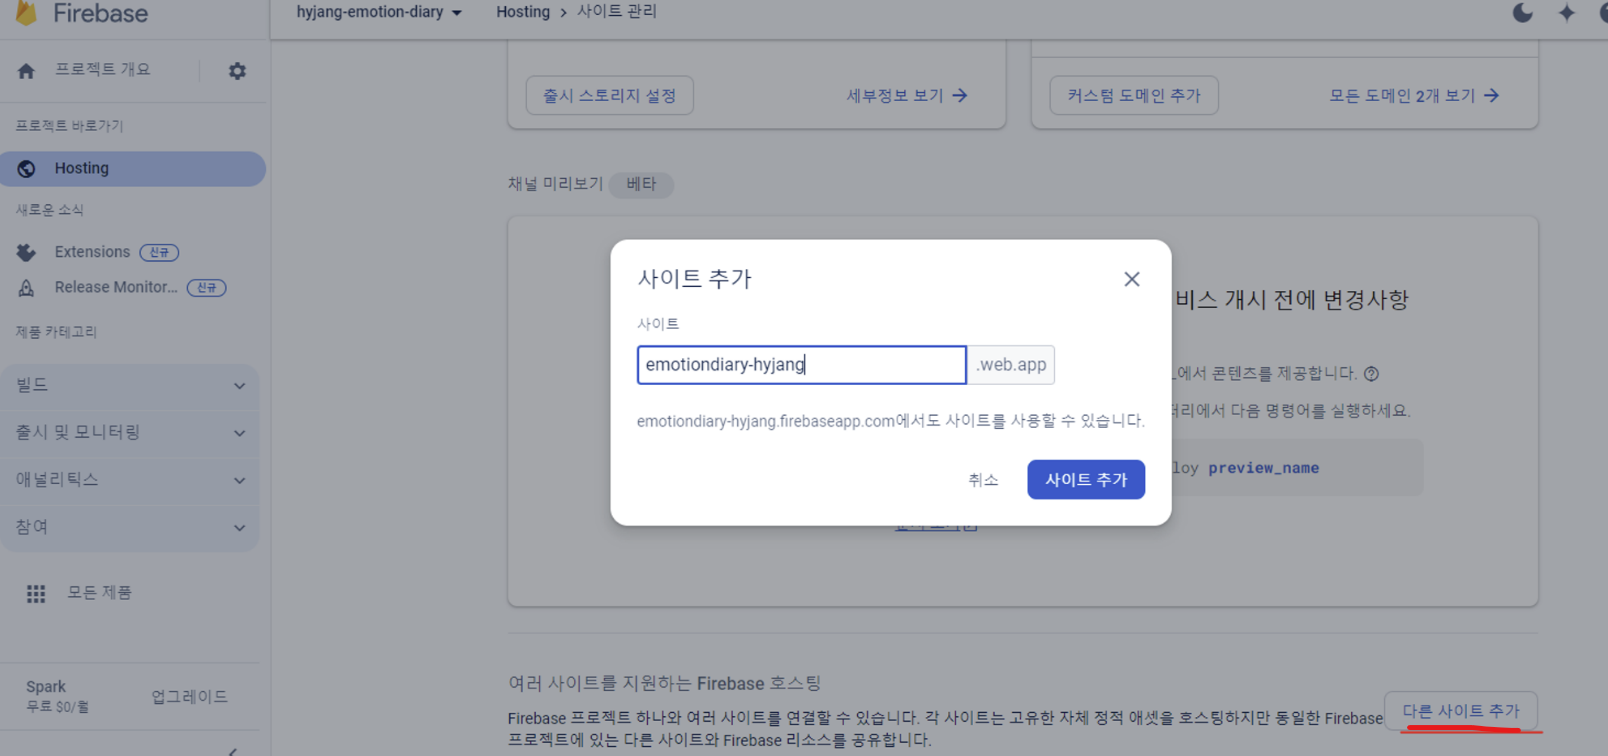Open 모든 제품 in sidebar
Viewport: 1608px width, 756px height.
point(99,592)
